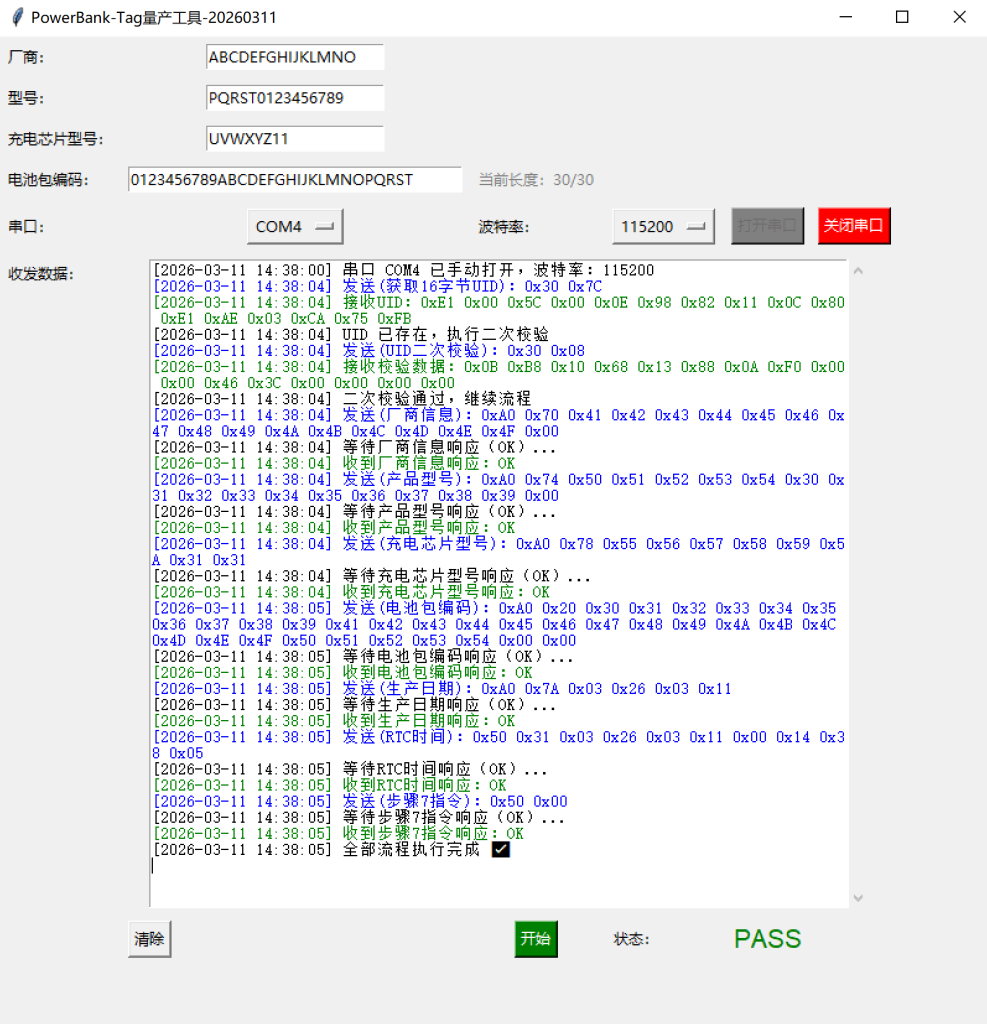Screen dimensions: 987x1024
Task: Click the 厂商 field containing ABCDEFGHIJKLMNO
Action: (294, 57)
